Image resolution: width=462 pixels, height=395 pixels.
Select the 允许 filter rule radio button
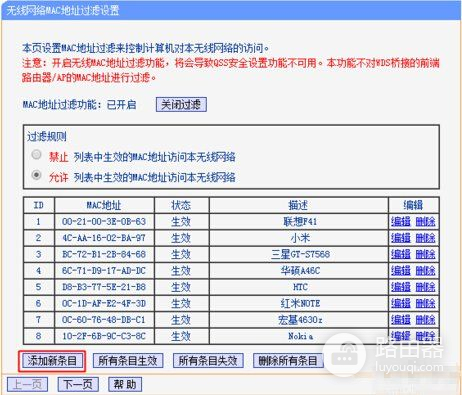coord(36,175)
